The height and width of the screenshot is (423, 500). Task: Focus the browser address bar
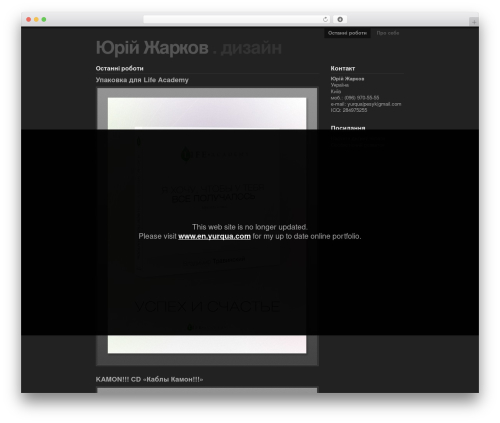(237, 20)
